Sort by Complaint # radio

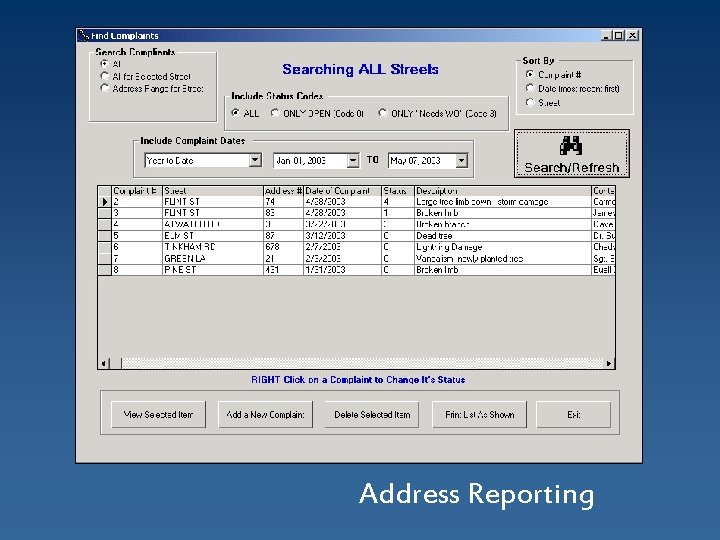(x=530, y=74)
